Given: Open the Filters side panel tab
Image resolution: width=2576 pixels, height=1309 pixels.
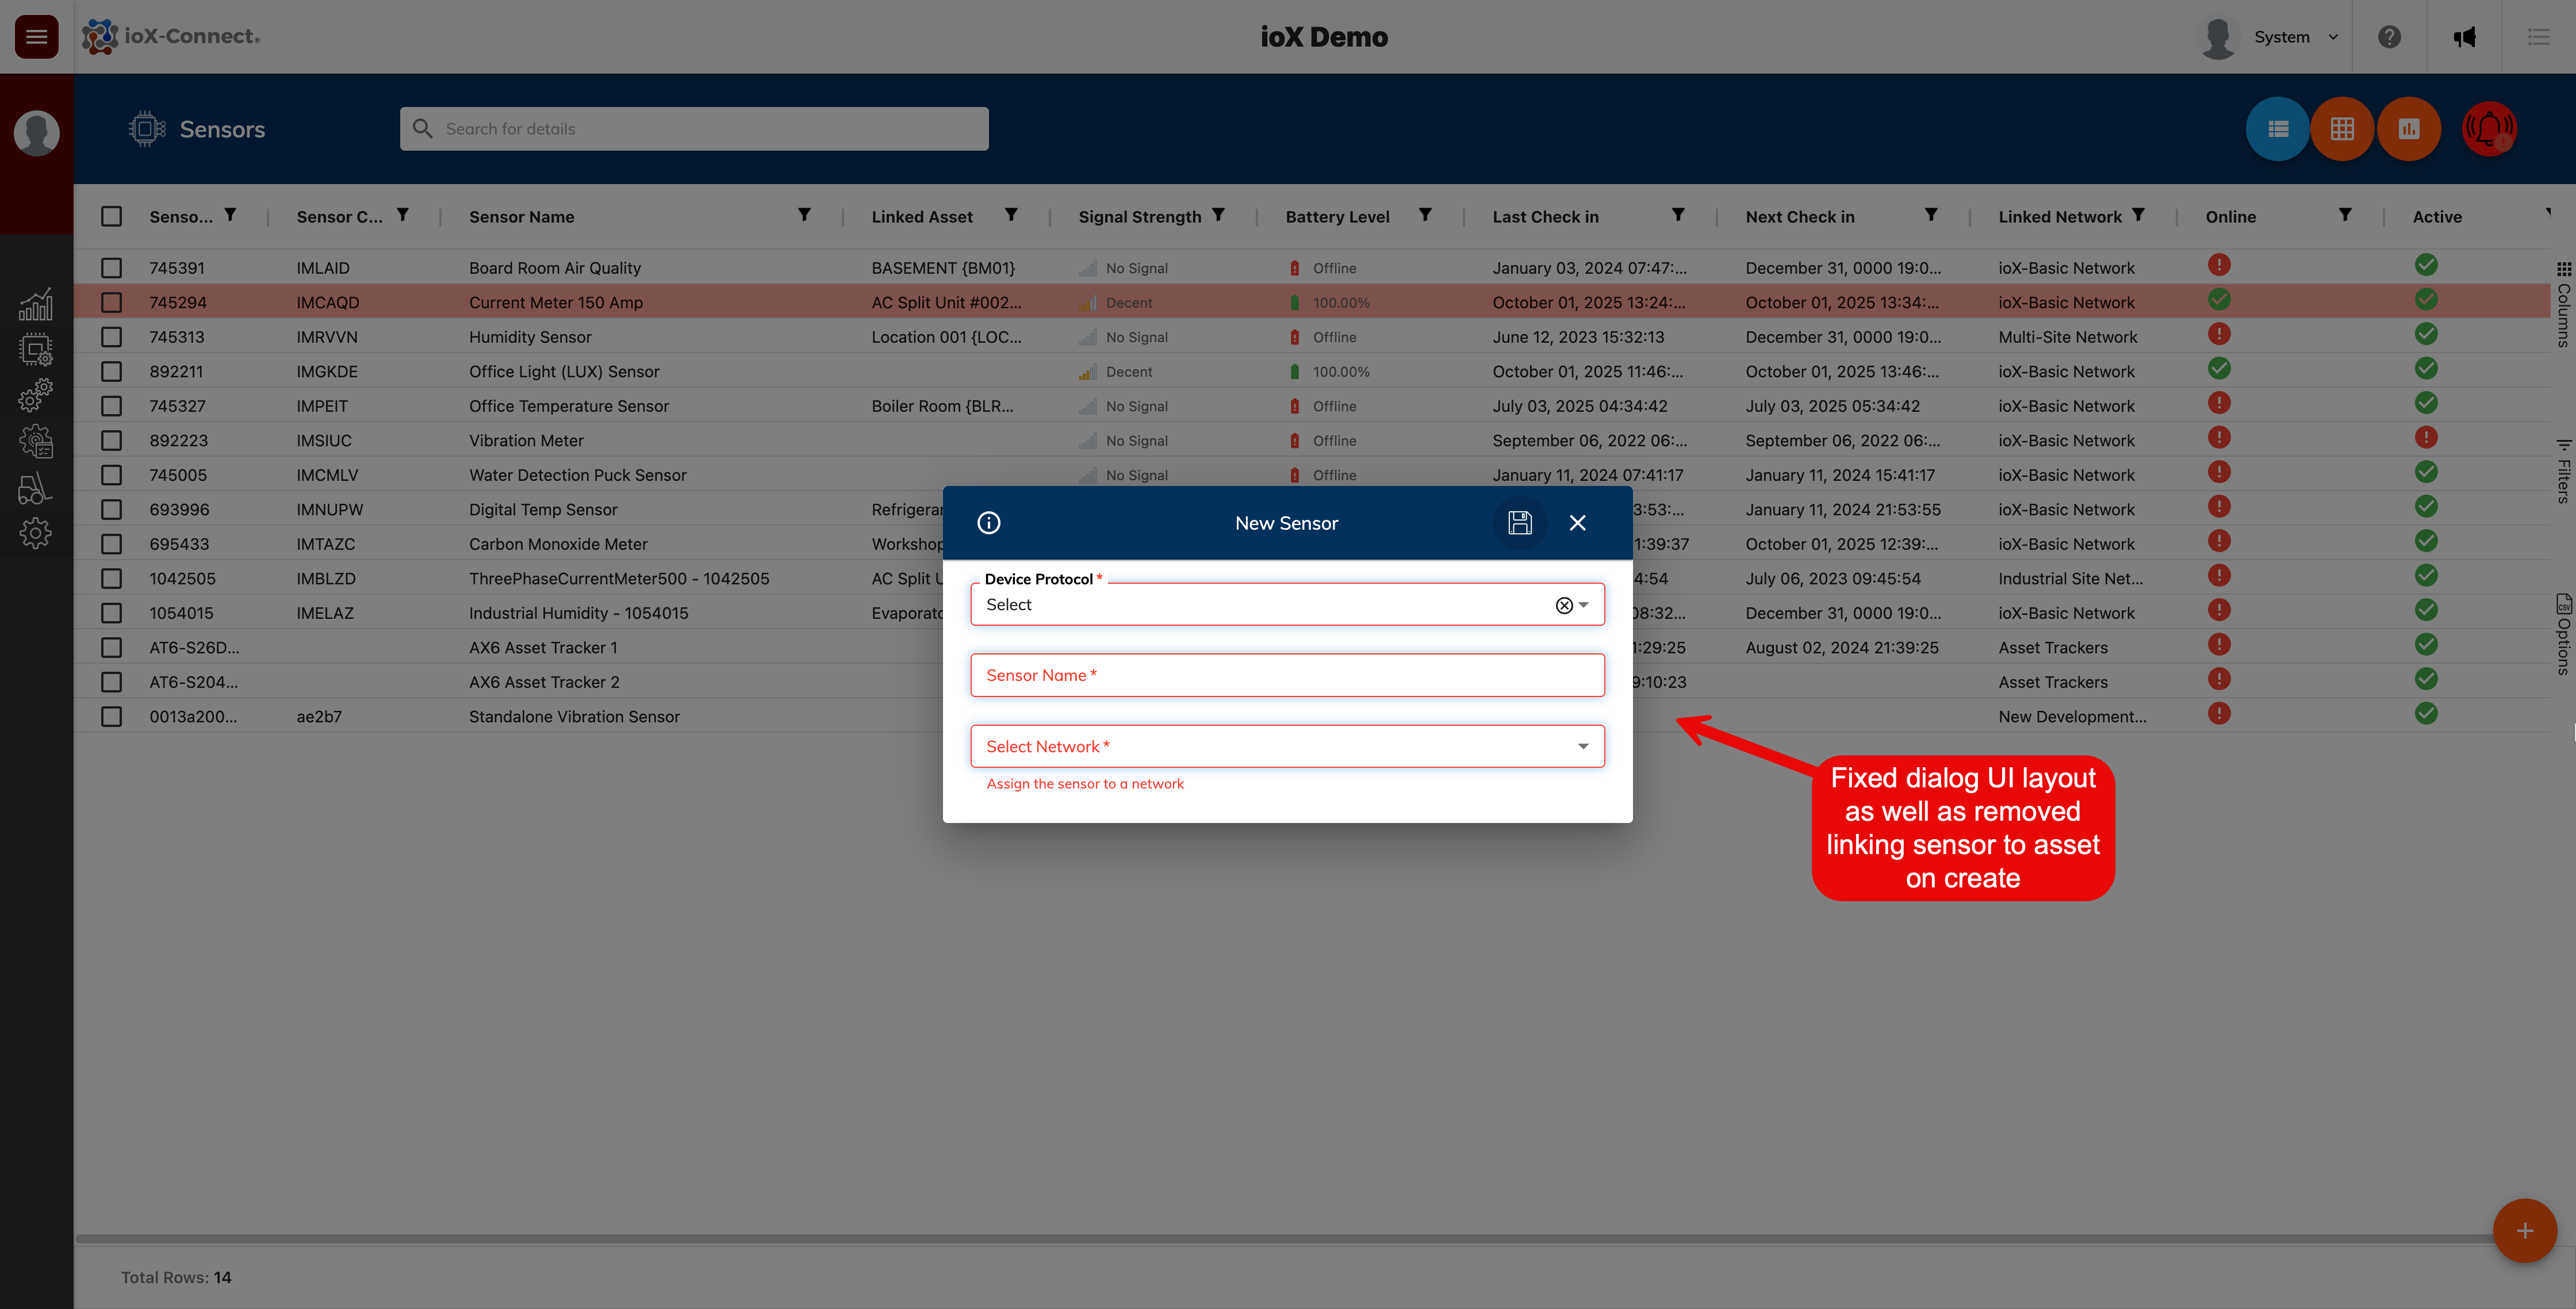Looking at the screenshot, I should point(2563,471).
